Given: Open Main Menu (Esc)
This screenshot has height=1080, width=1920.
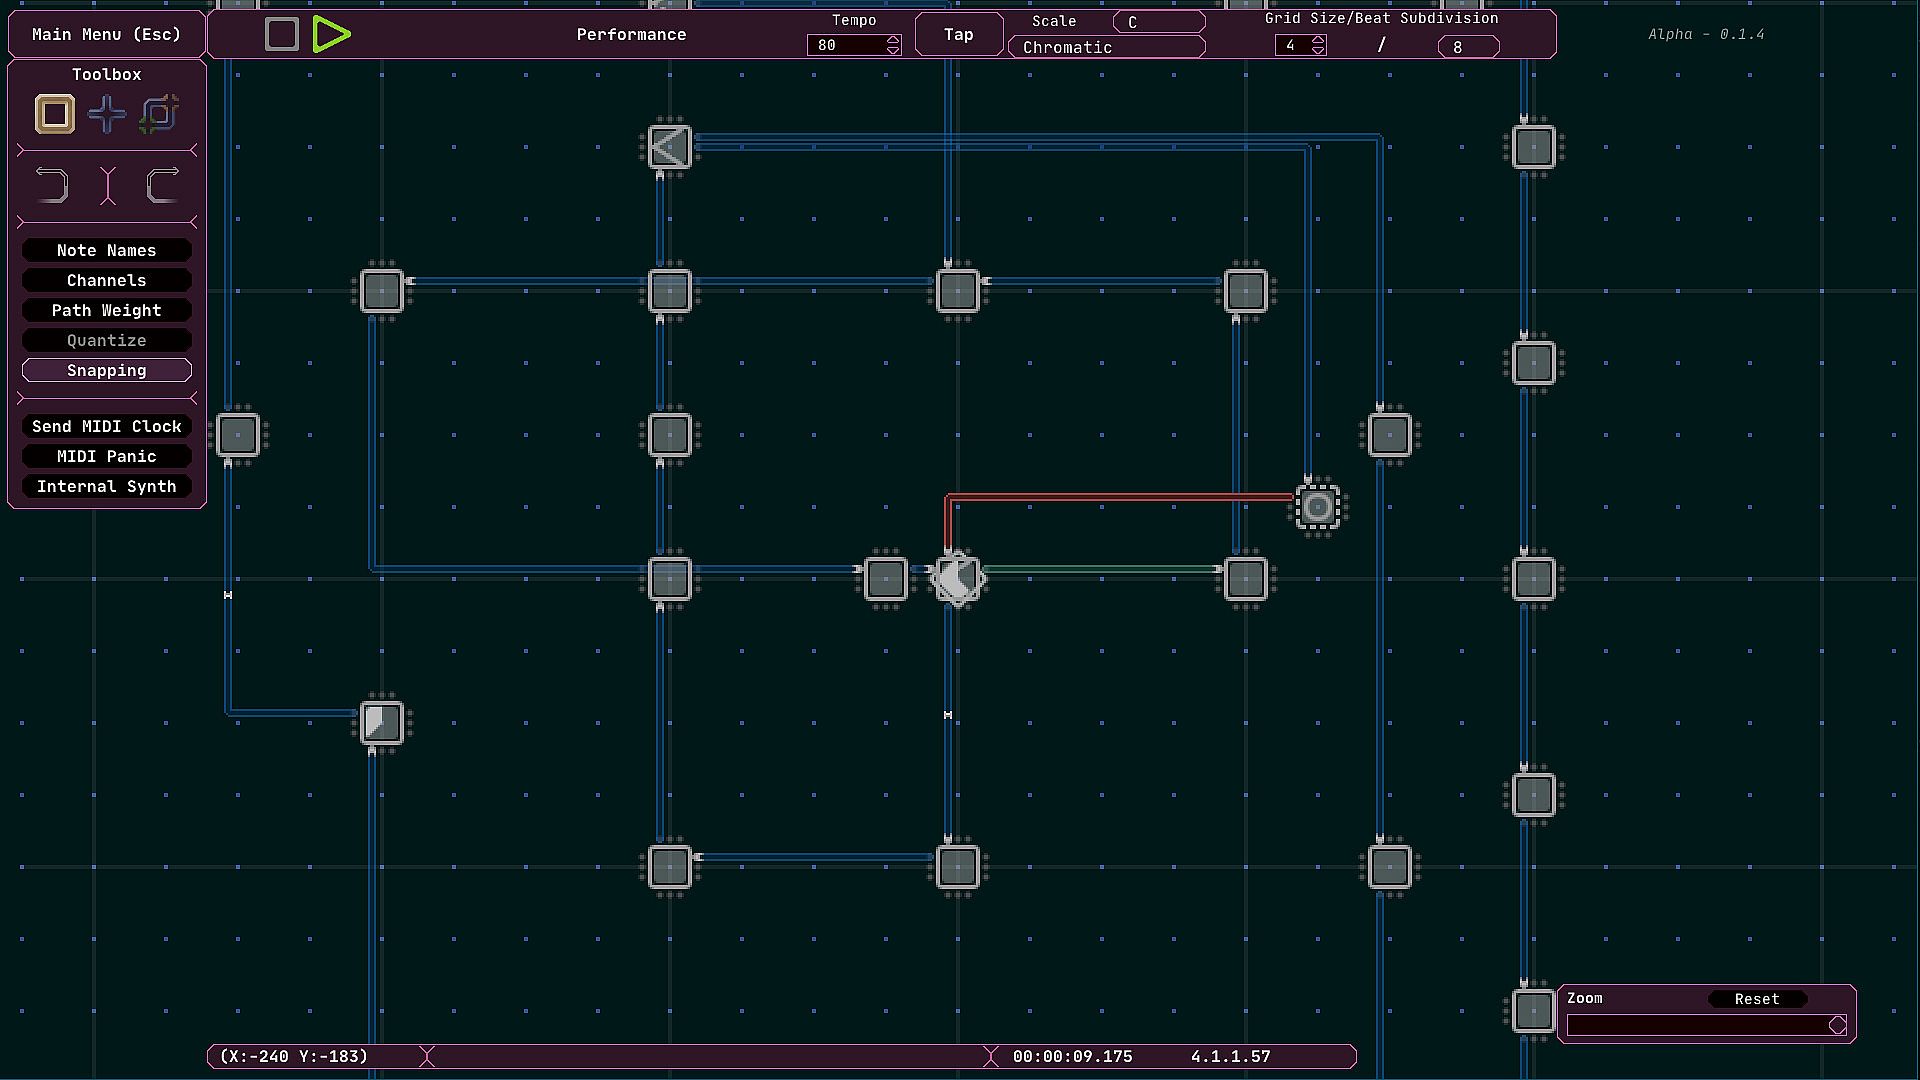Looking at the screenshot, I should coord(107,34).
